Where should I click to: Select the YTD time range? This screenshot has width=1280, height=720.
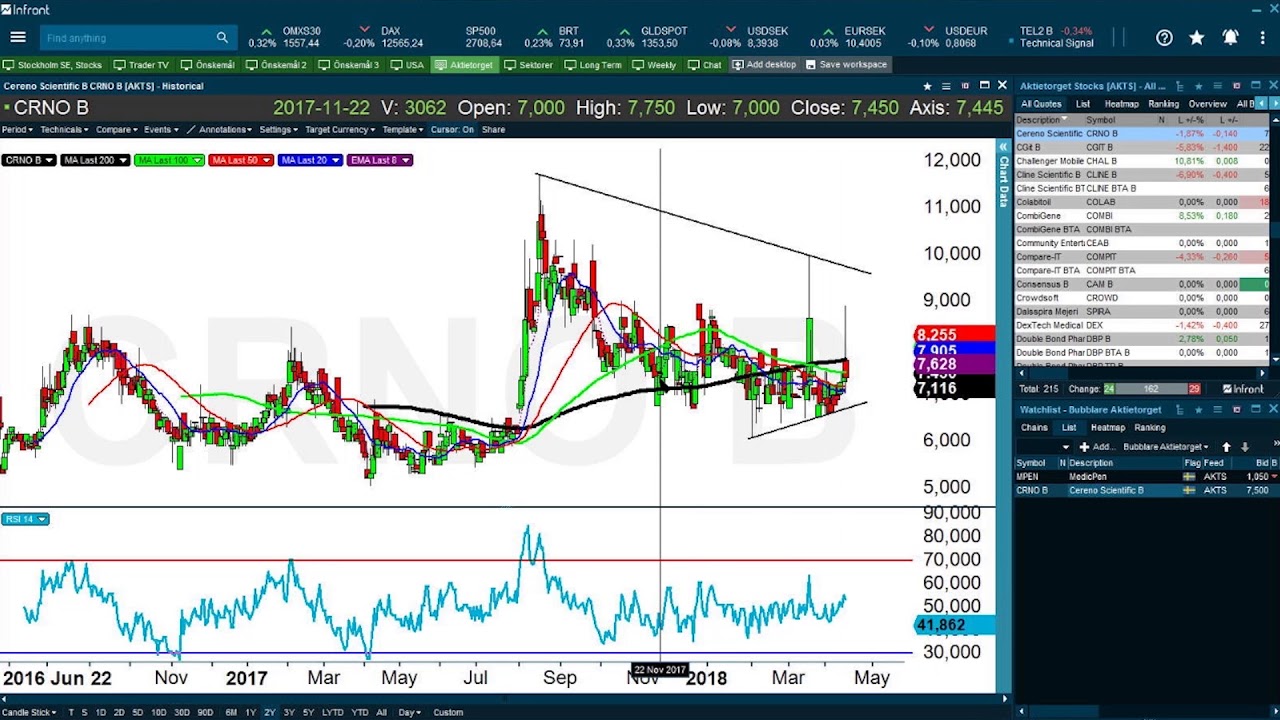pyautogui.click(x=359, y=712)
